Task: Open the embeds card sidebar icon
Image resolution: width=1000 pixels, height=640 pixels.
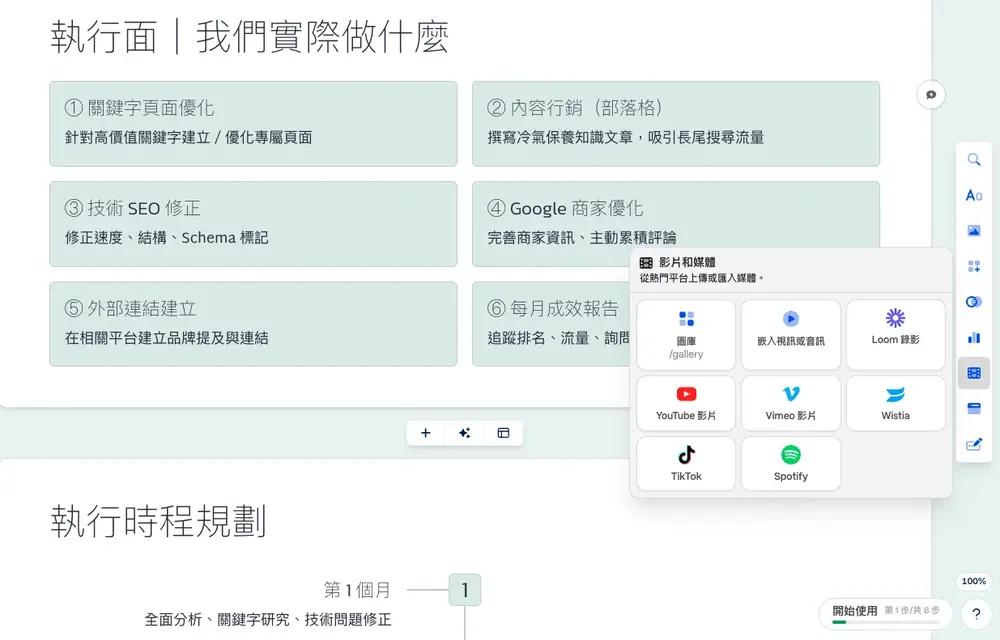Action: (973, 409)
